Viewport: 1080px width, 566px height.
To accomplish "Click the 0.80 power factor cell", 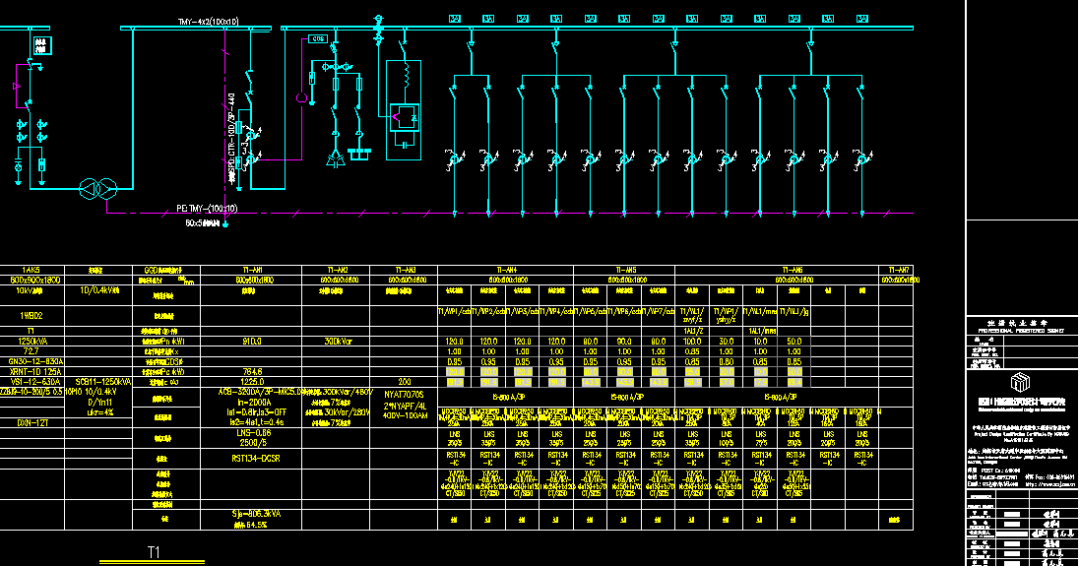I will coord(726,361).
